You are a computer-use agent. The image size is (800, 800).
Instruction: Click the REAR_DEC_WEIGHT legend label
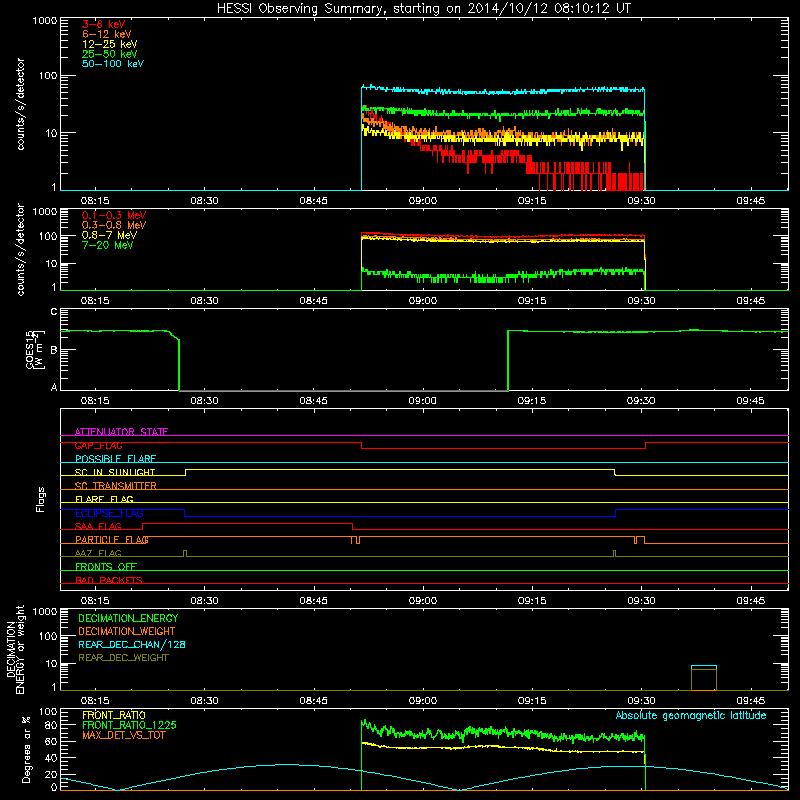coord(123,658)
